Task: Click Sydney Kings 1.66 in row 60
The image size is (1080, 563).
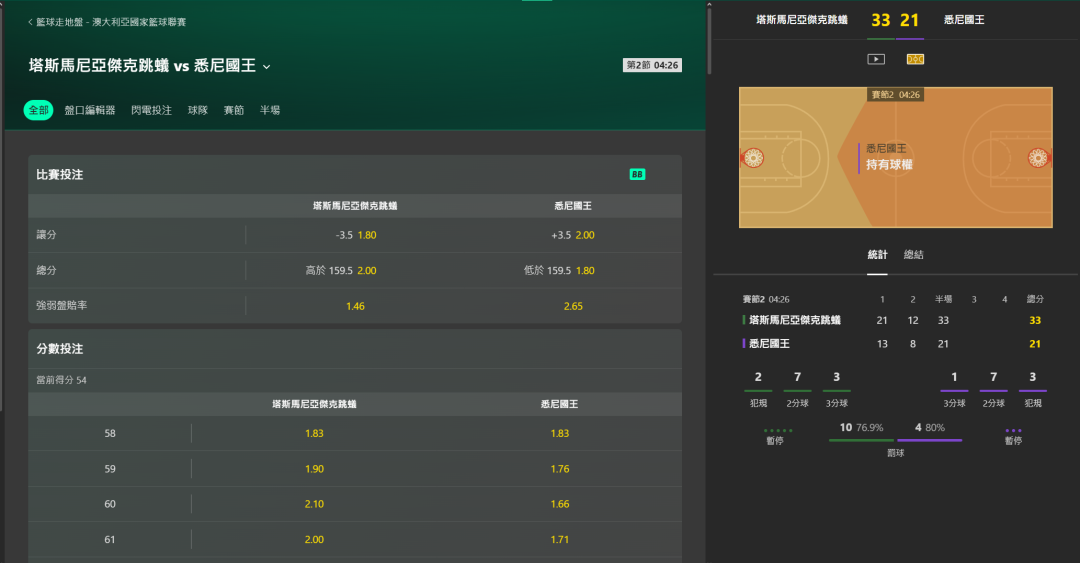Action: point(559,504)
